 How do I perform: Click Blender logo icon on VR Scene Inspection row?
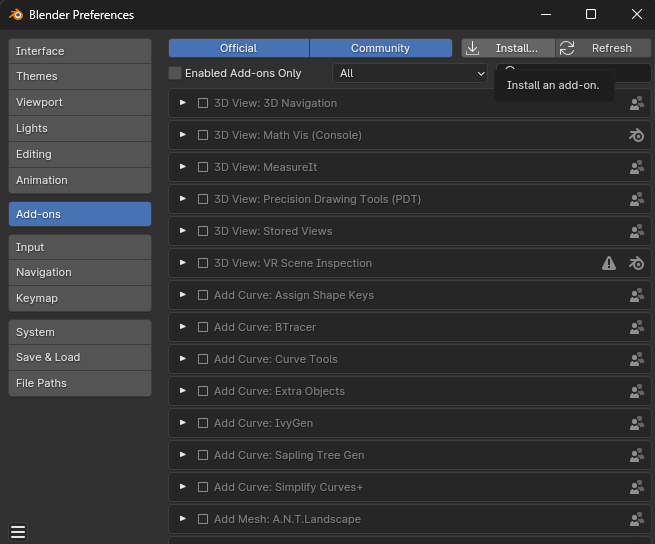click(637, 263)
